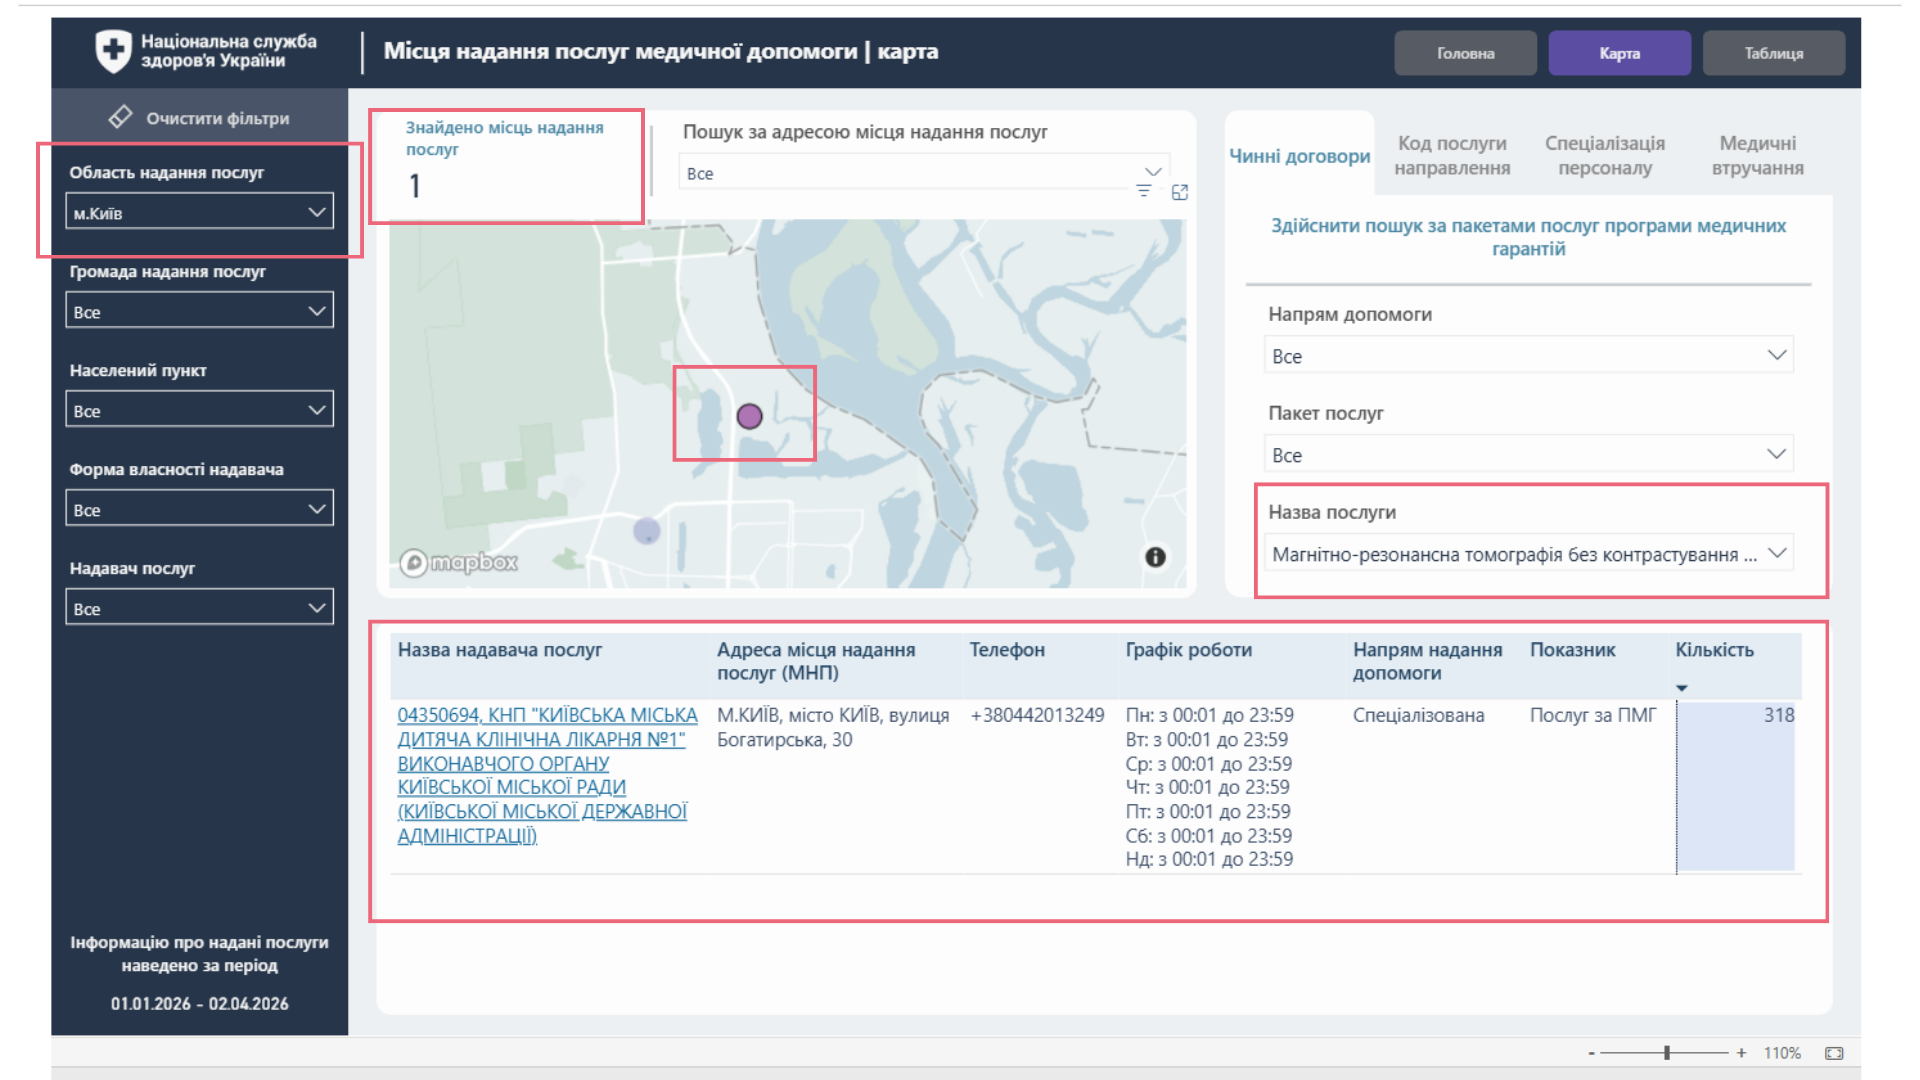
Task: Select the Карта view button
Action: pos(1619,53)
